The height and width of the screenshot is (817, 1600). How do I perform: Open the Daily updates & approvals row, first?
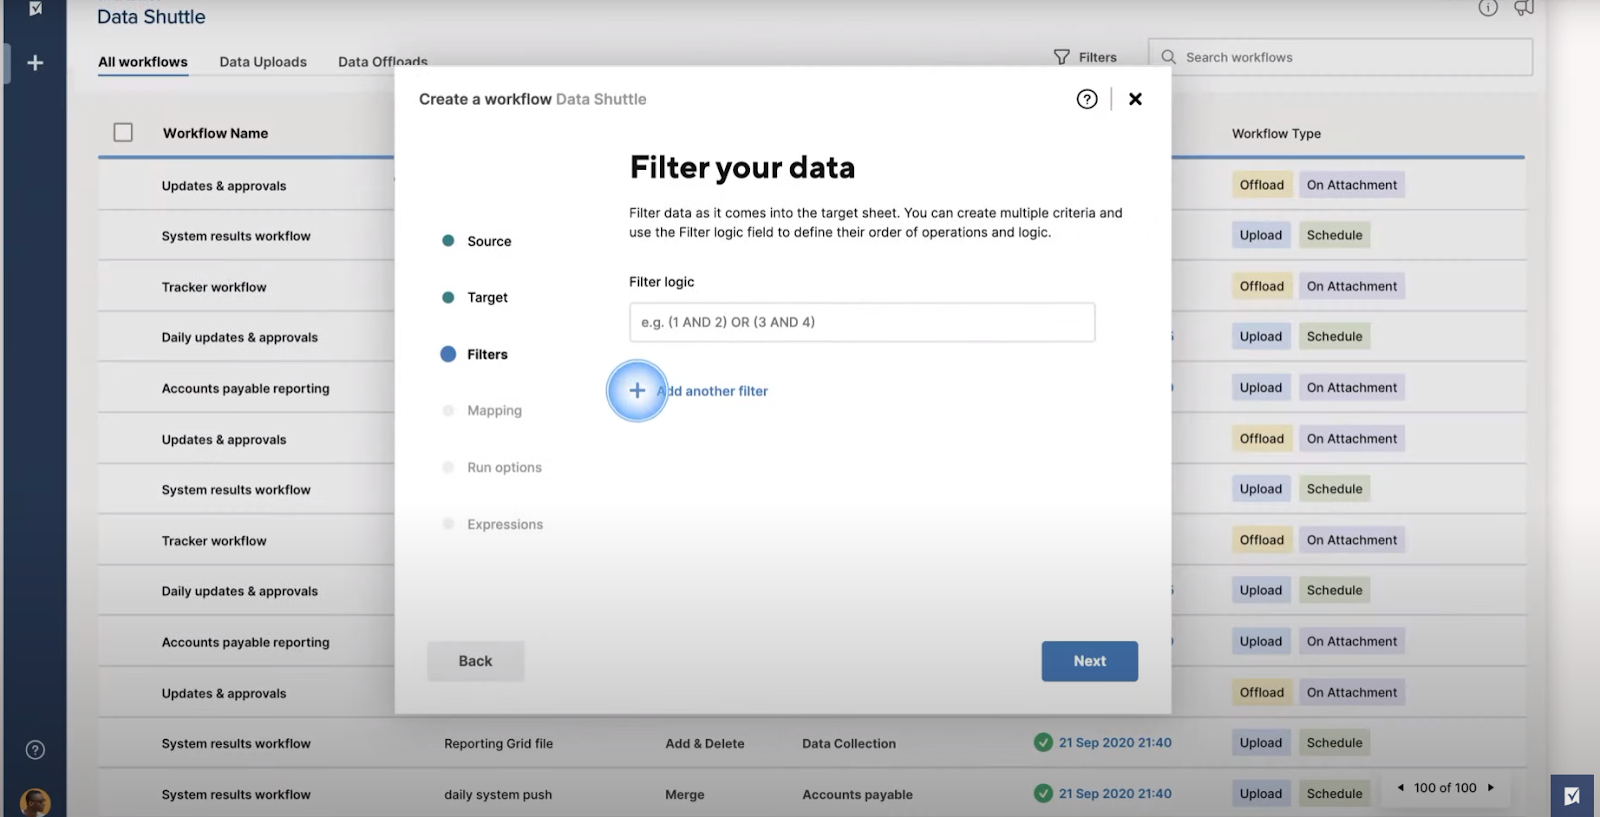click(x=240, y=337)
